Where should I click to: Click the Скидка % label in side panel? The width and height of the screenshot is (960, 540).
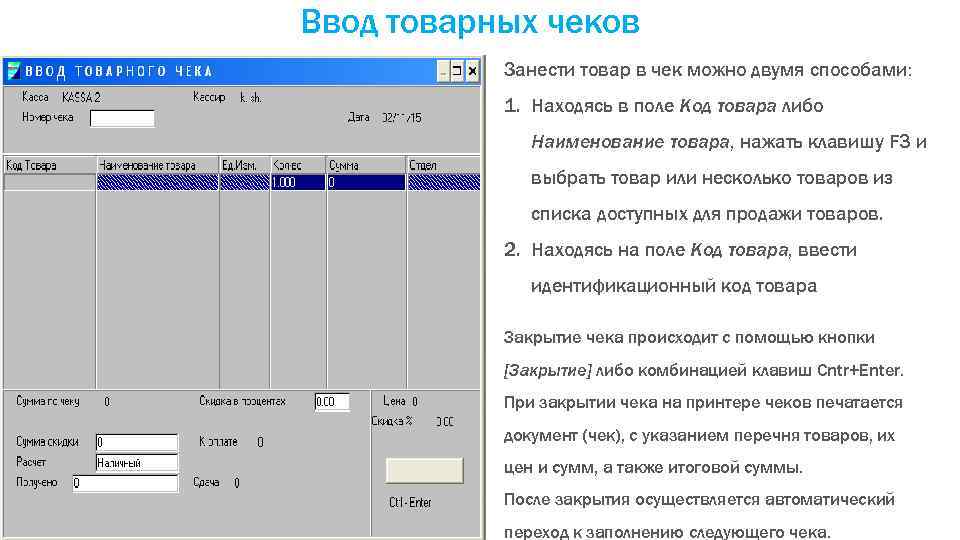tap(392, 421)
